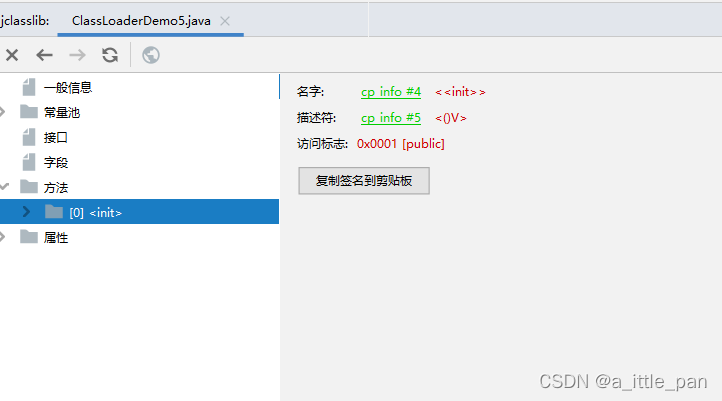
Task: Click the <()V> descriptor value
Action: click(x=451, y=118)
